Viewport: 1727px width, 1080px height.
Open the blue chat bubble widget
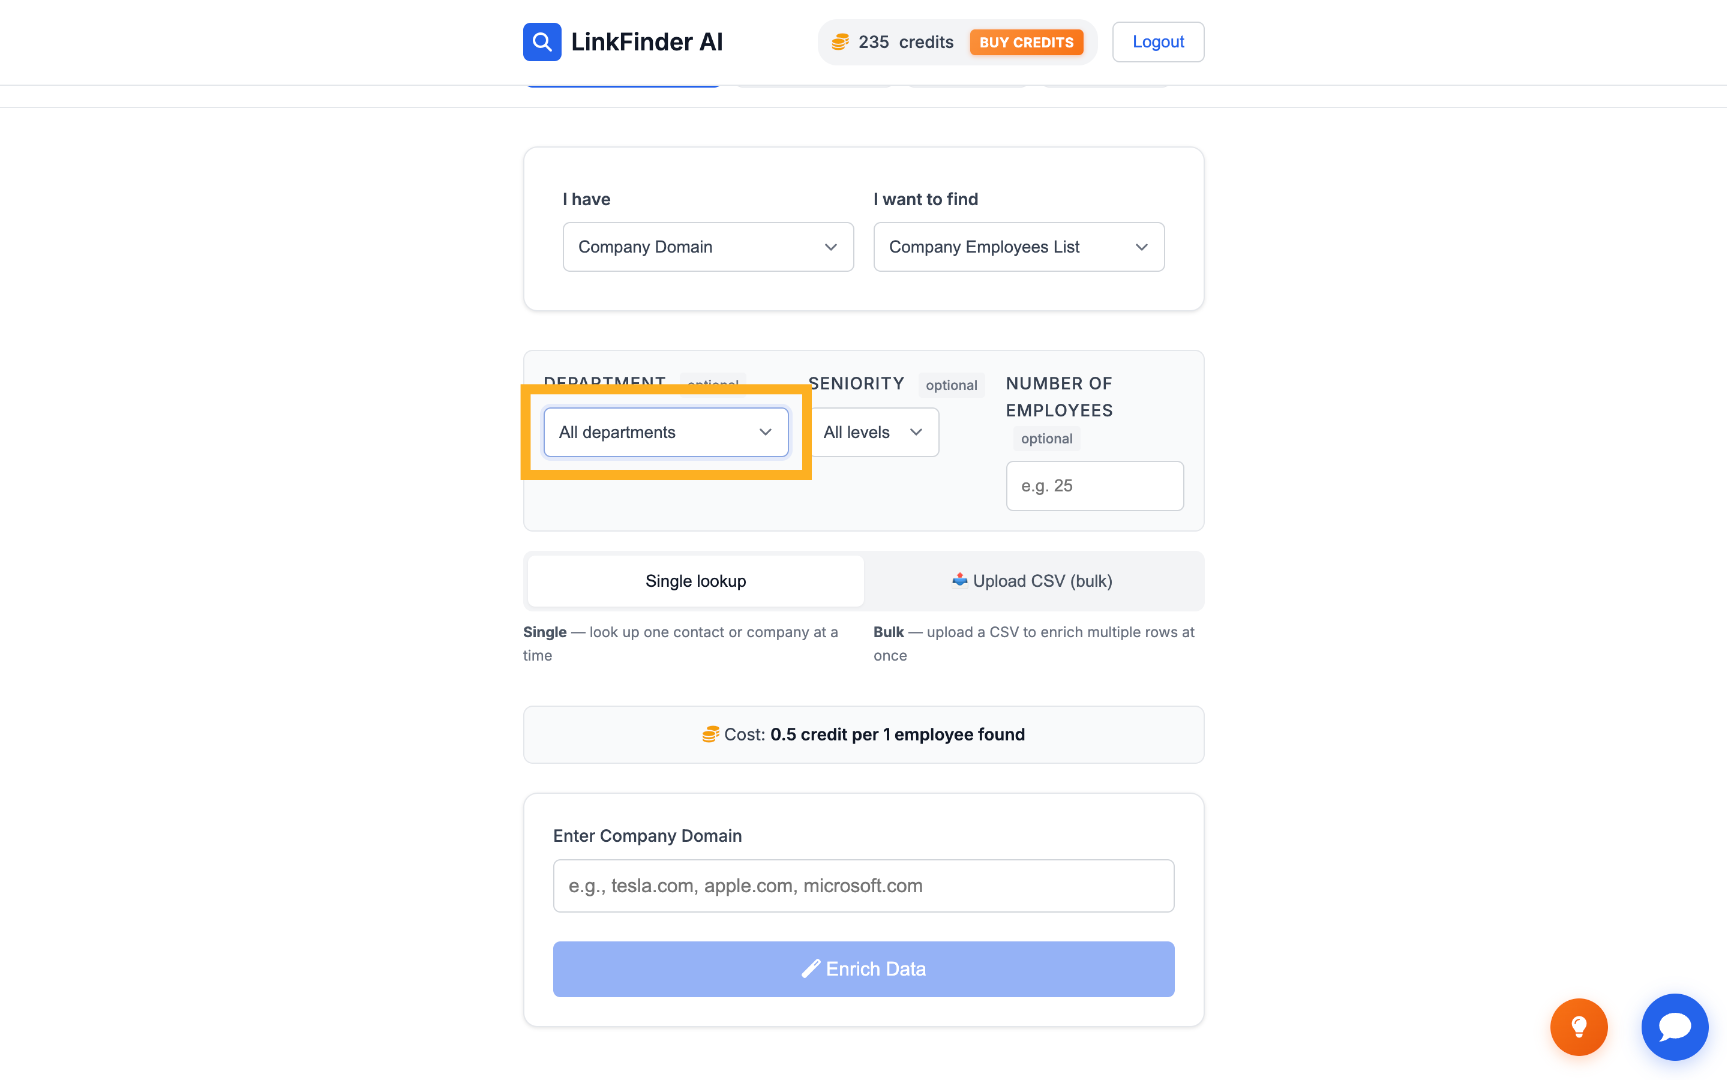(1675, 1027)
